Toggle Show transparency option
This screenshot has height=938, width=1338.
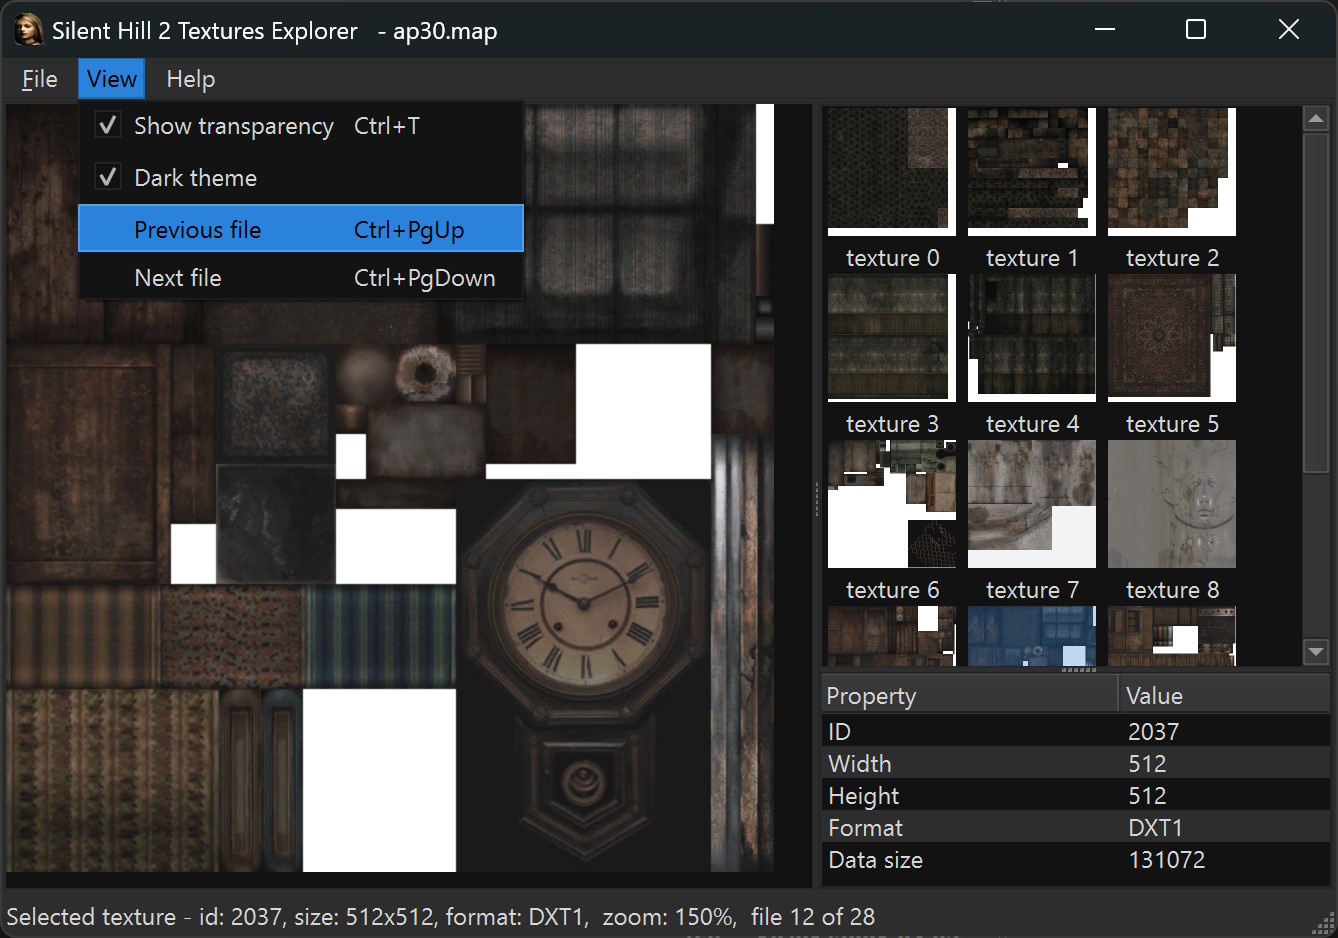coord(301,126)
